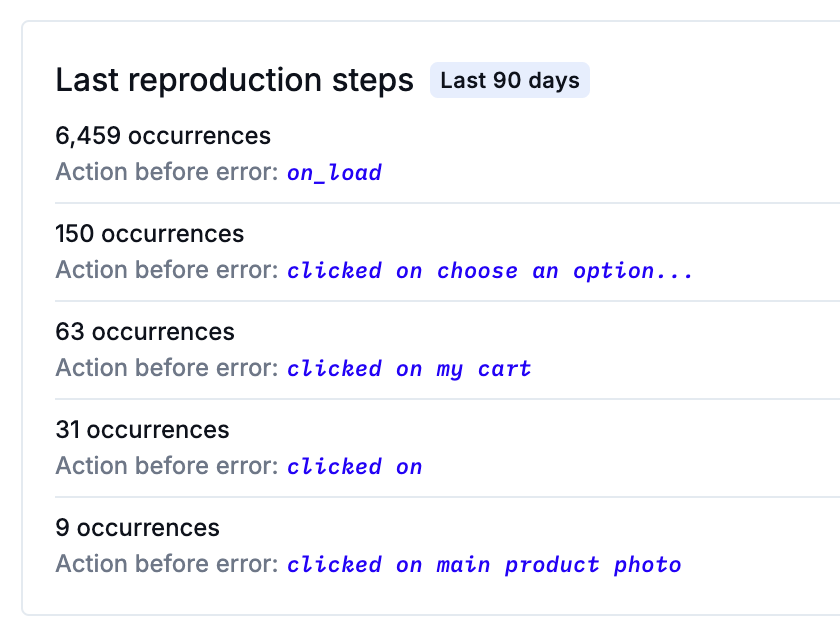Click "Action before error:" label beside on_load

tap(167, 173)
